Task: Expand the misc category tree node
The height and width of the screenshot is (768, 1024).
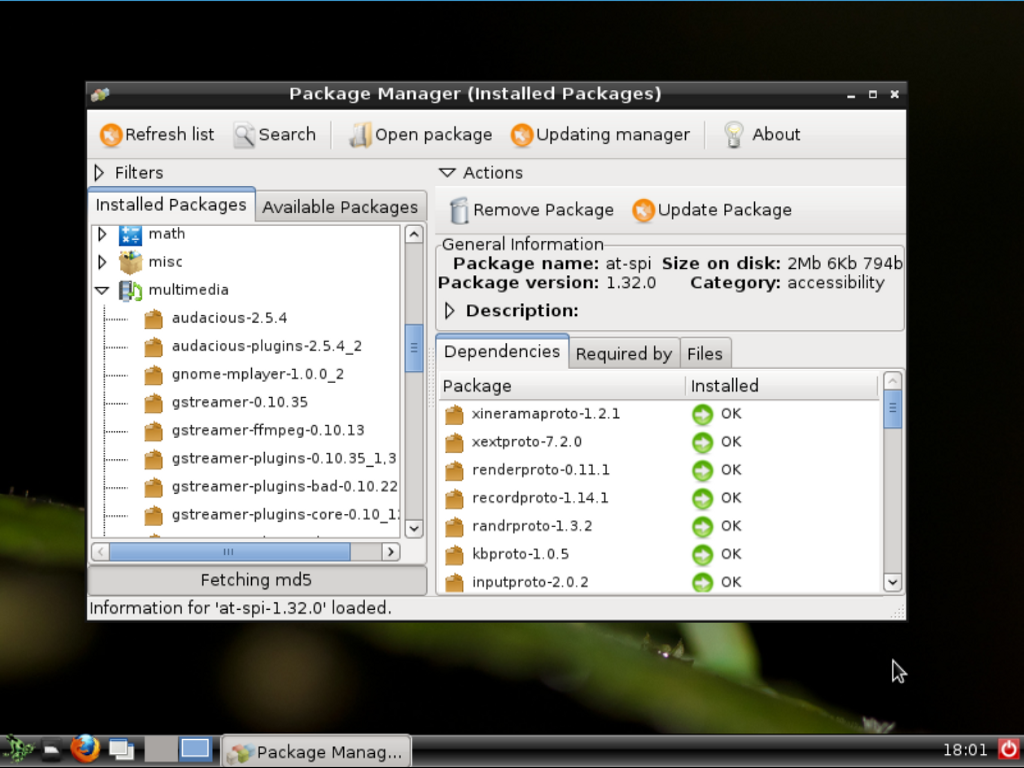Action: coord(103,263)
